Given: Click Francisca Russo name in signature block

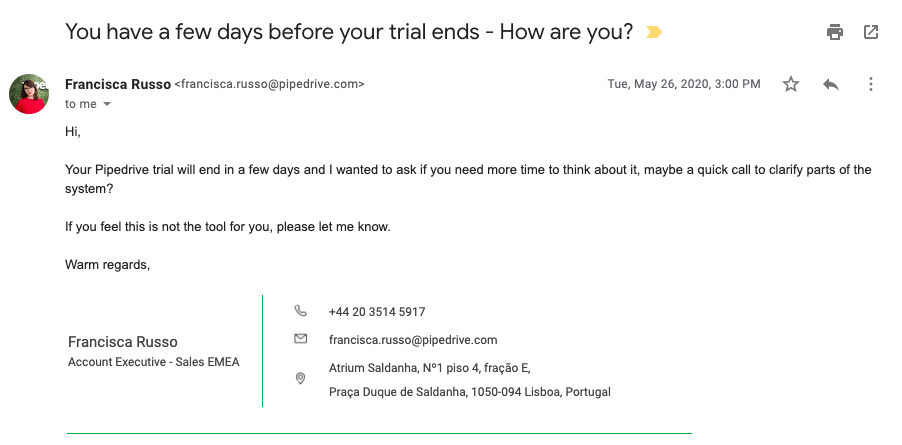Looking at the screenshot, I should 123,342.
